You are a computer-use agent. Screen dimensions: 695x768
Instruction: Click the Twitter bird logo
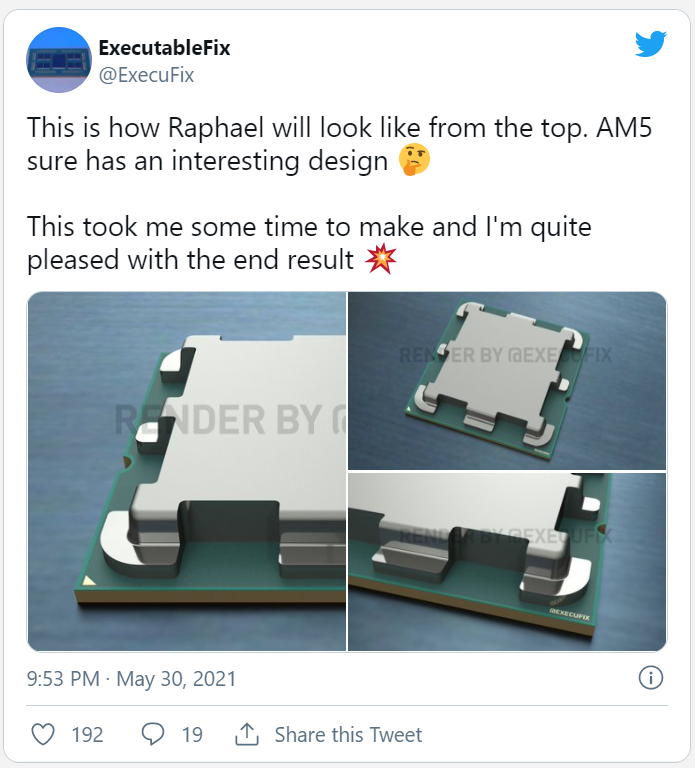point(650,44)
